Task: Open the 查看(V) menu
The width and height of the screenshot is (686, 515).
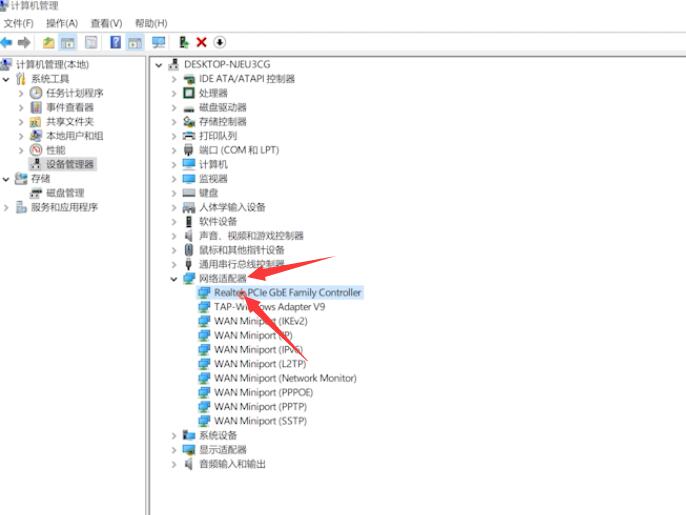Action: pos(106,23)
